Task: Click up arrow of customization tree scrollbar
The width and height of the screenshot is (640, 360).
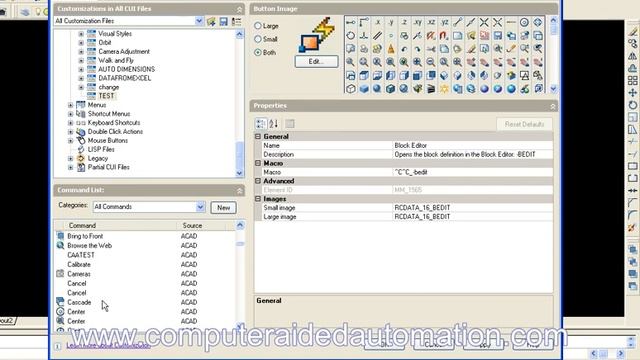Action: tap(240, 34)
